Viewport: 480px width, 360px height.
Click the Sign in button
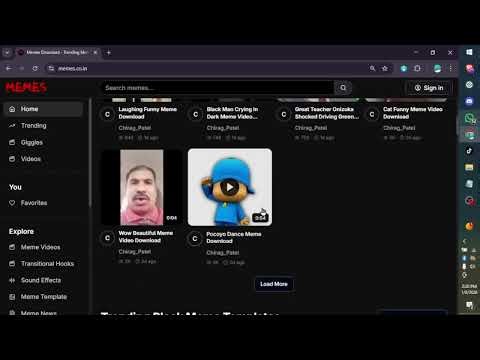click(429, 88)
